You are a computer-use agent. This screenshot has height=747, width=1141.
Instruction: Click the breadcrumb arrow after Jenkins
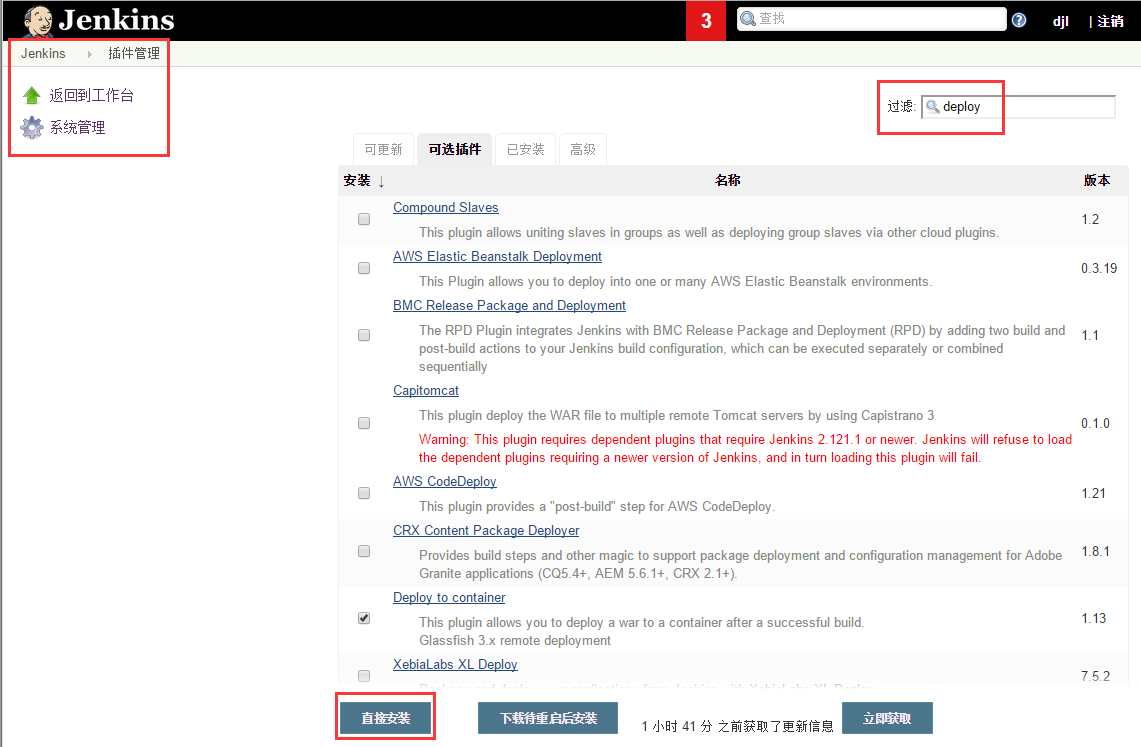90,54
